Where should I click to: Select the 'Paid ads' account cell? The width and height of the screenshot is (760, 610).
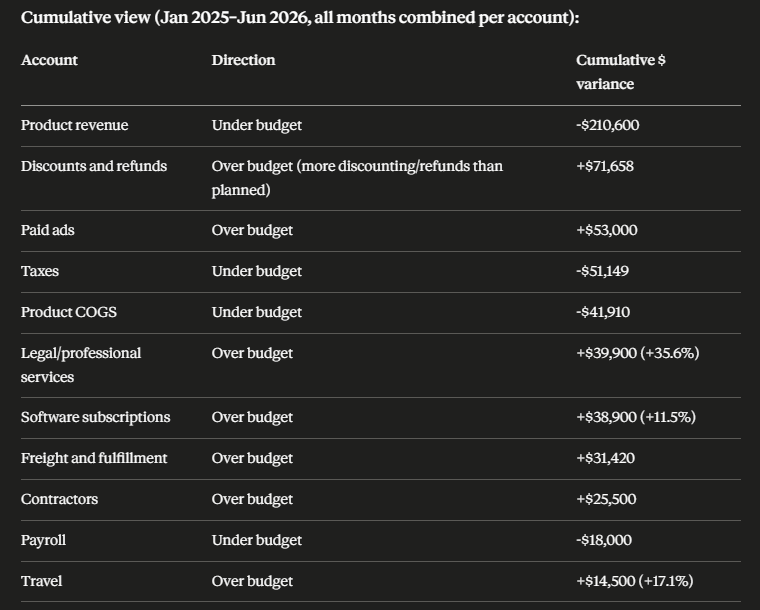[48, 230]
